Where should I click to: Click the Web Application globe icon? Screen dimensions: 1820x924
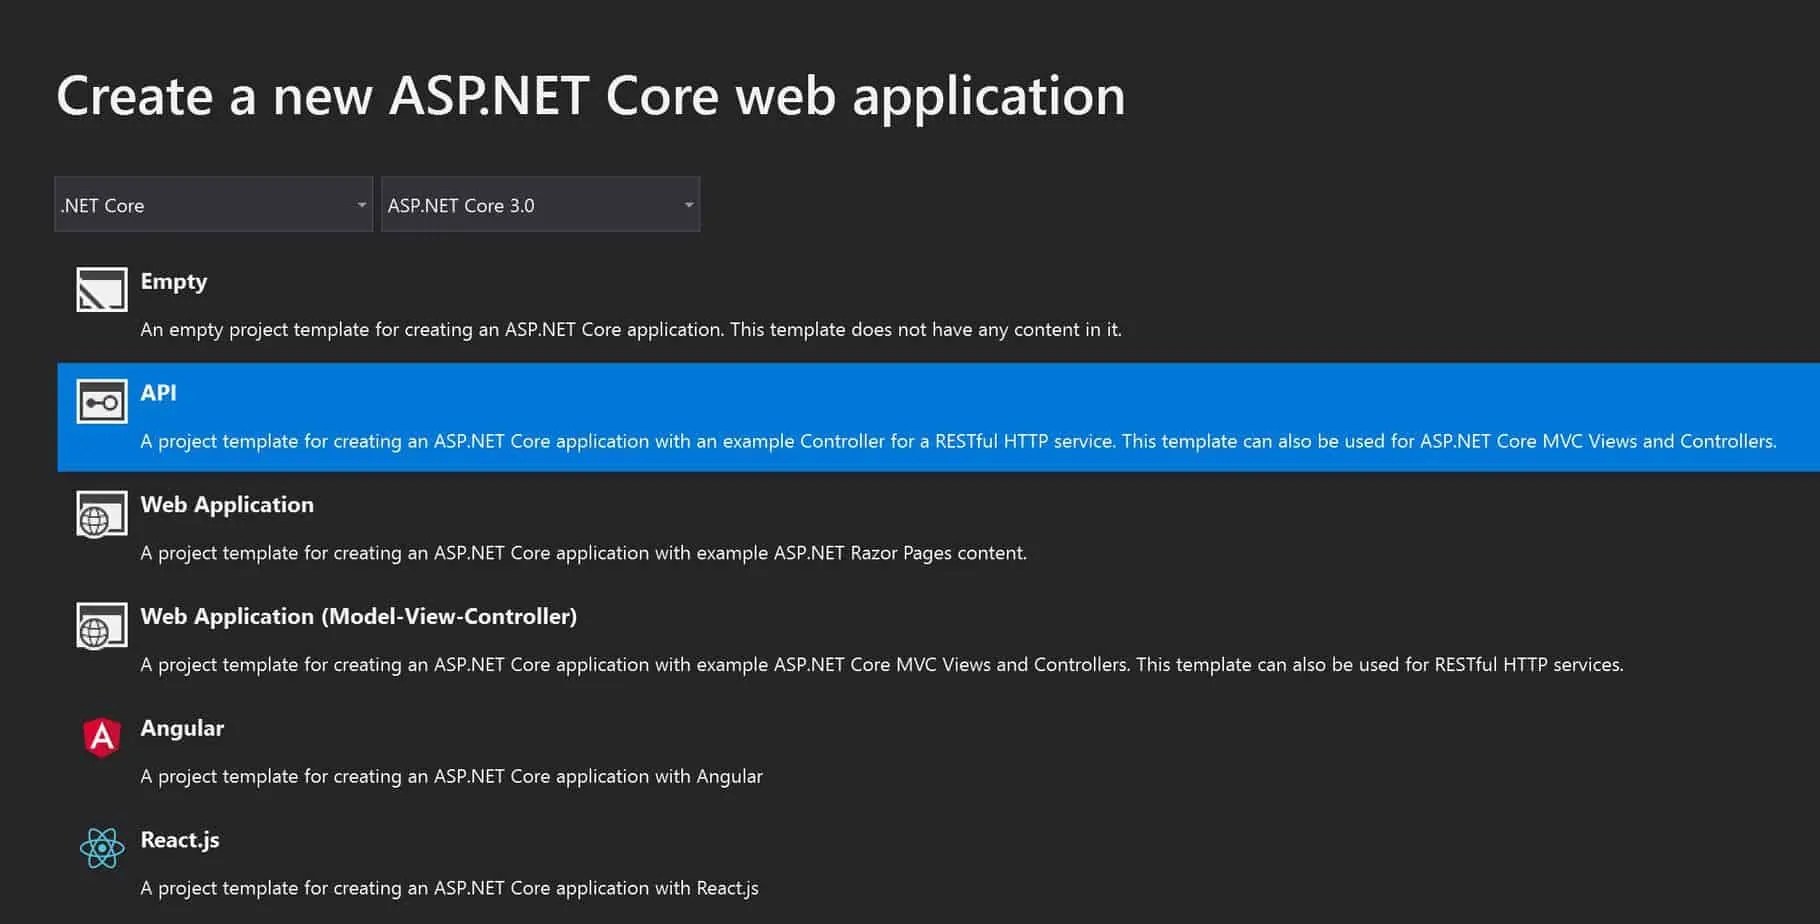point(102,515)
